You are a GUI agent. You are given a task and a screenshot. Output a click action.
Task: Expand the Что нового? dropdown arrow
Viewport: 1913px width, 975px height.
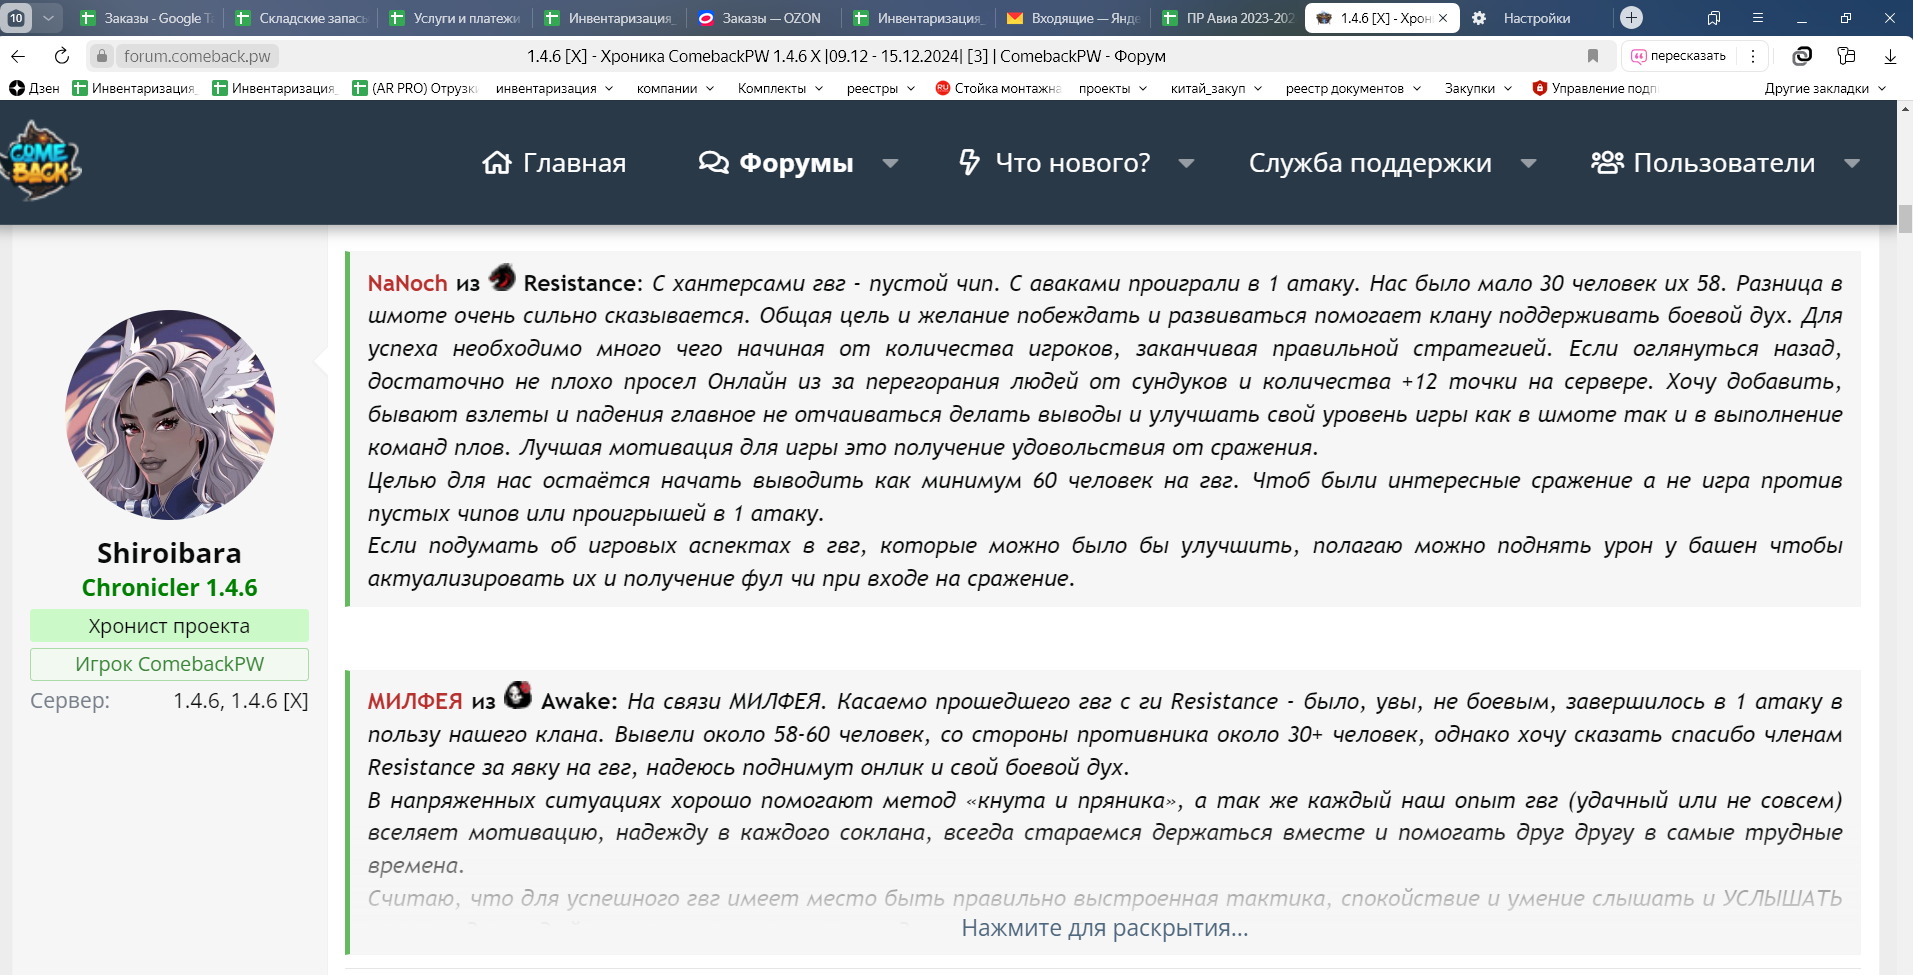[1186, 164]
